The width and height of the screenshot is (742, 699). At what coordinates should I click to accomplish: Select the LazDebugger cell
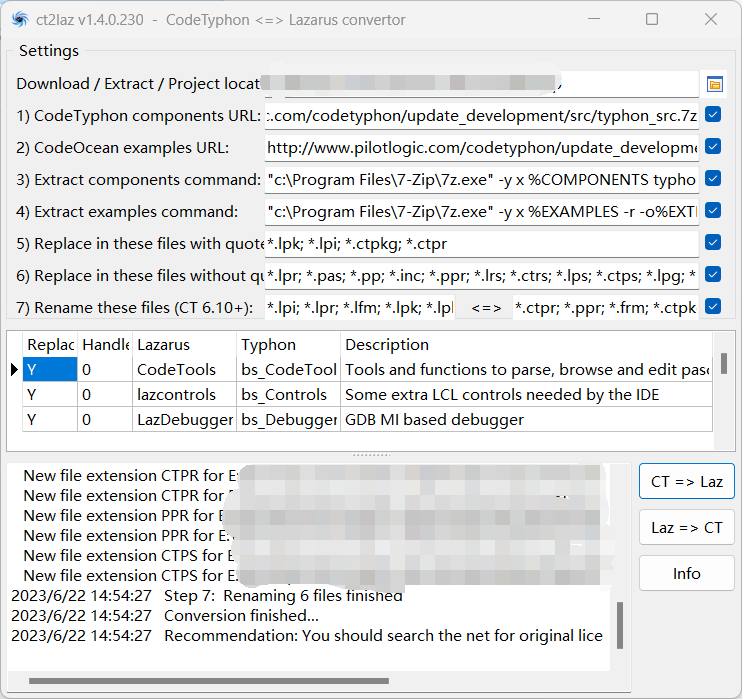[185, 420]
